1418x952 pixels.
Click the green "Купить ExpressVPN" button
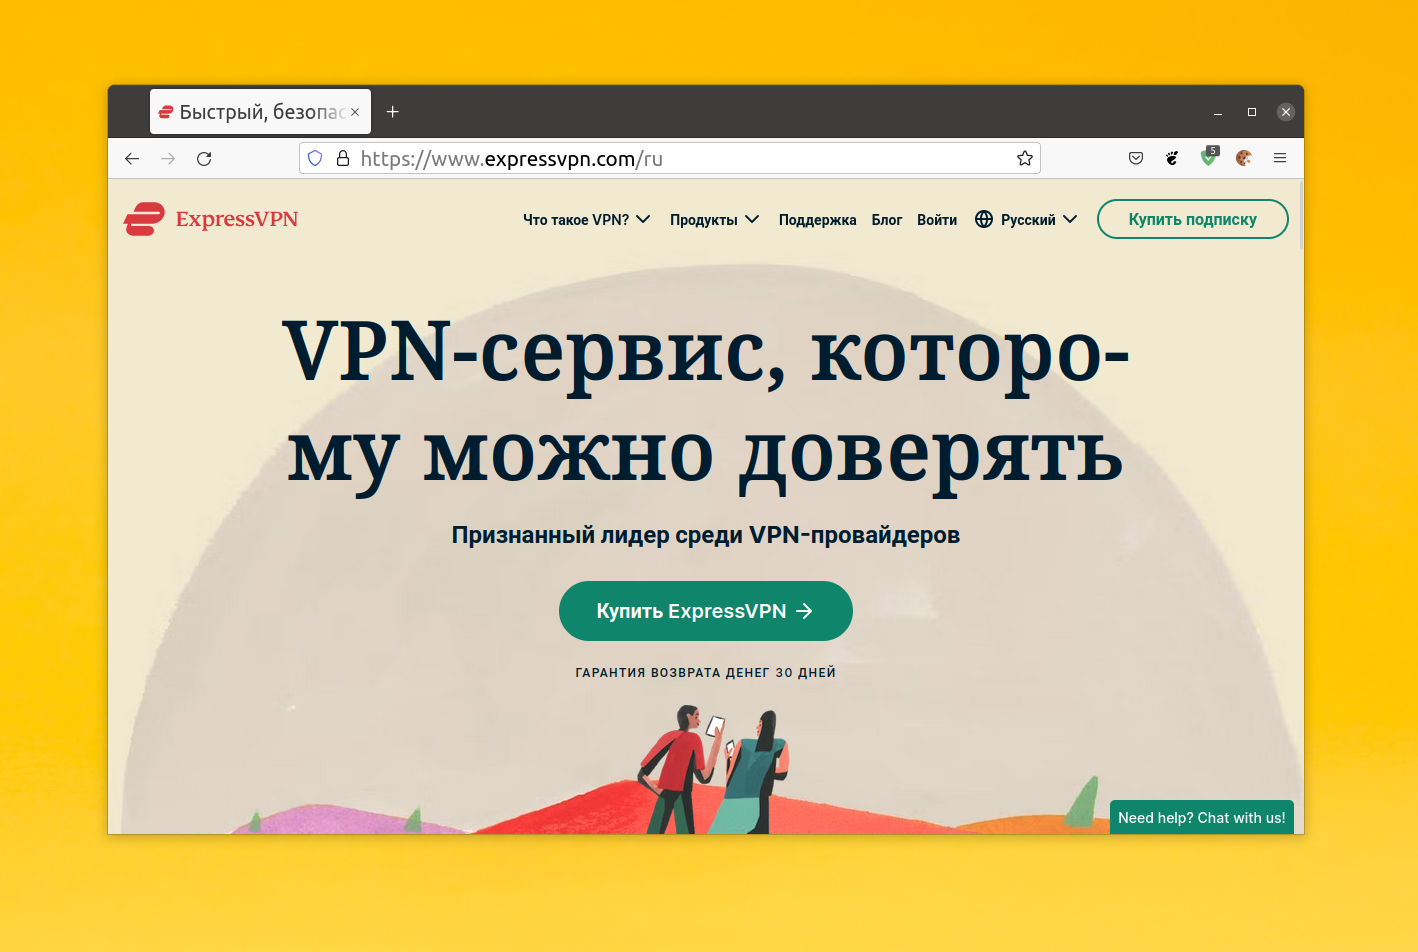(706, 611)
